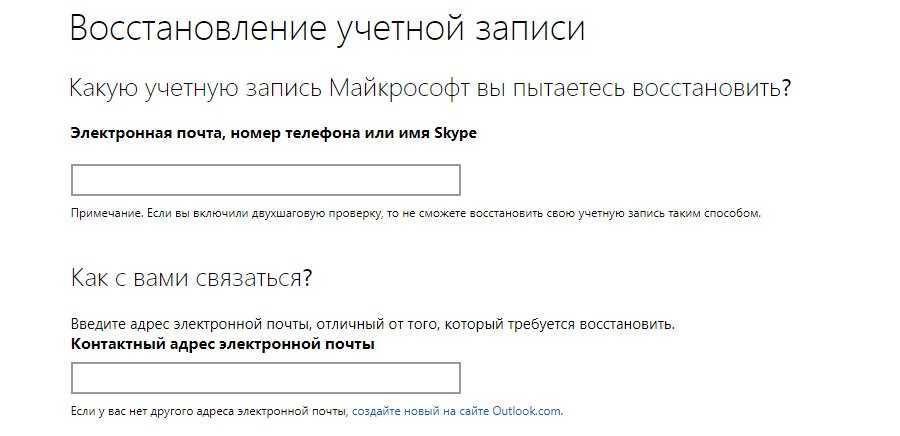The width and height of the screenshot is (900, 436).
Task: Click the 'Введите адрес электронной почты' instruction text
Action: point(373,325)
